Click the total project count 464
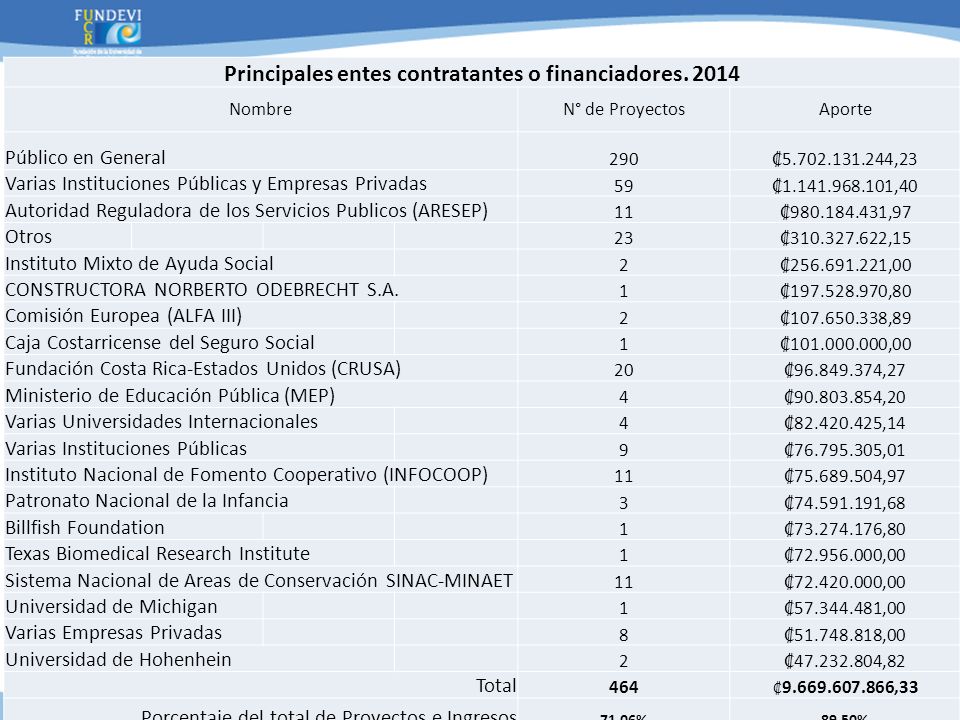The height and width of the screenshot is (720, 960). coord(623,687)
